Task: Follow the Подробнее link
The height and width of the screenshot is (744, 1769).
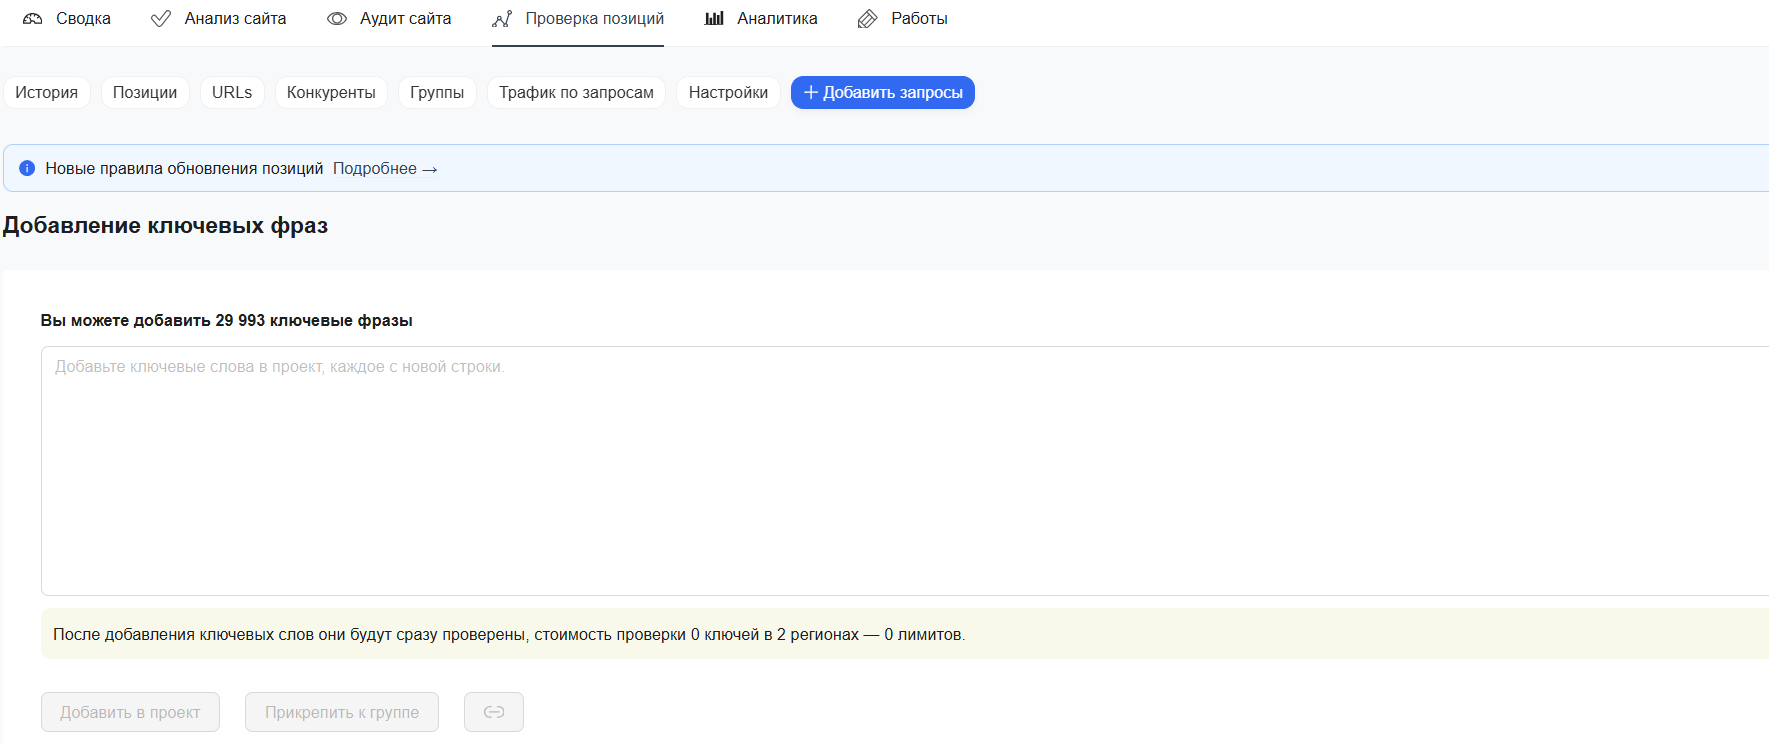Action: (x=385, y=168)
